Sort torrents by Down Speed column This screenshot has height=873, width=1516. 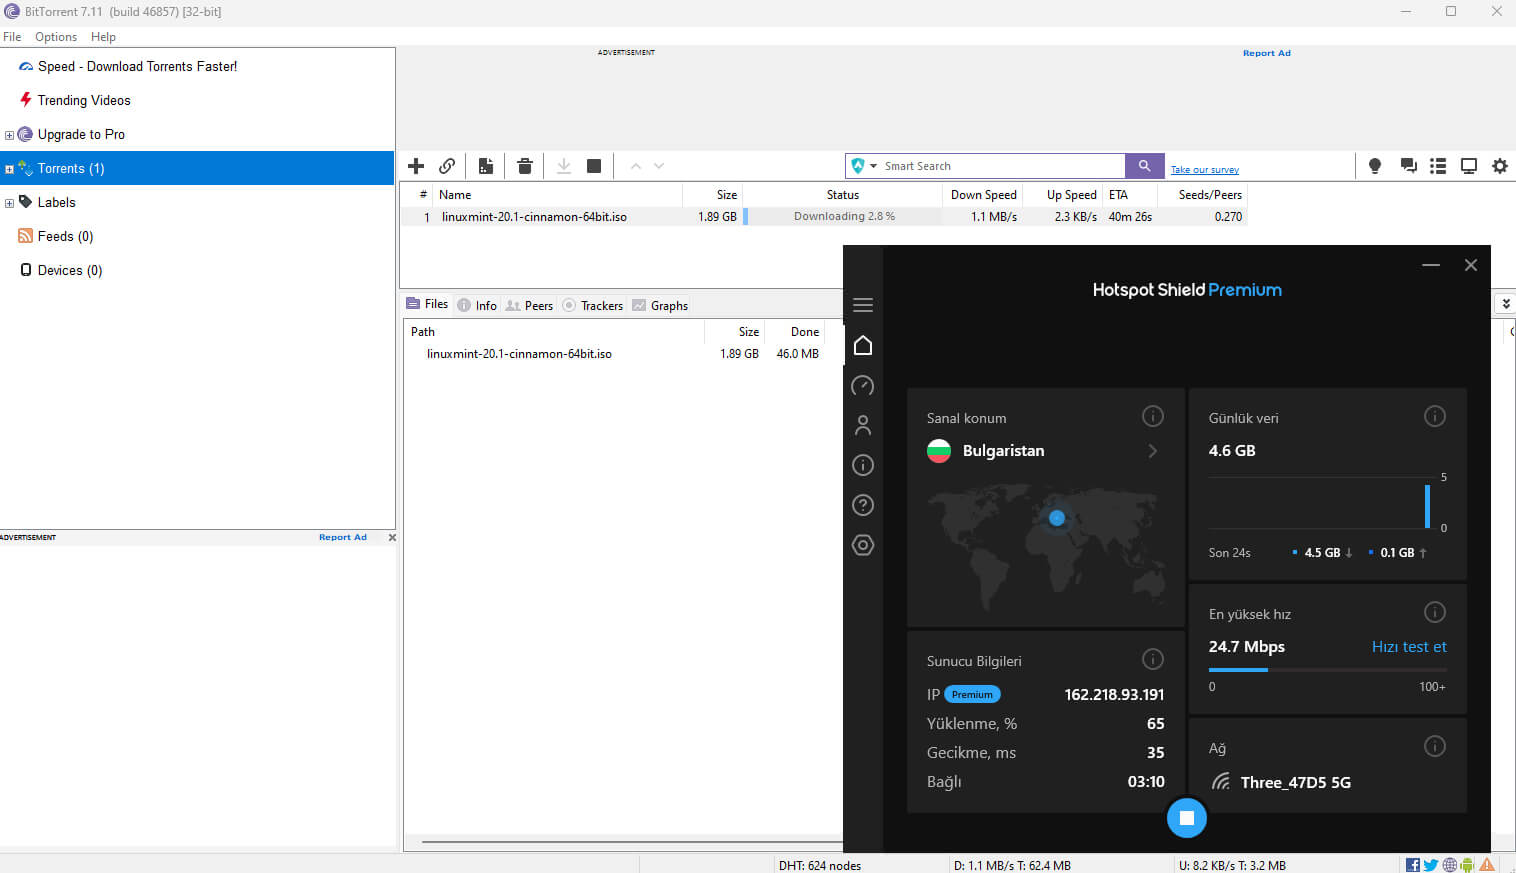click(x=983, y=195)
